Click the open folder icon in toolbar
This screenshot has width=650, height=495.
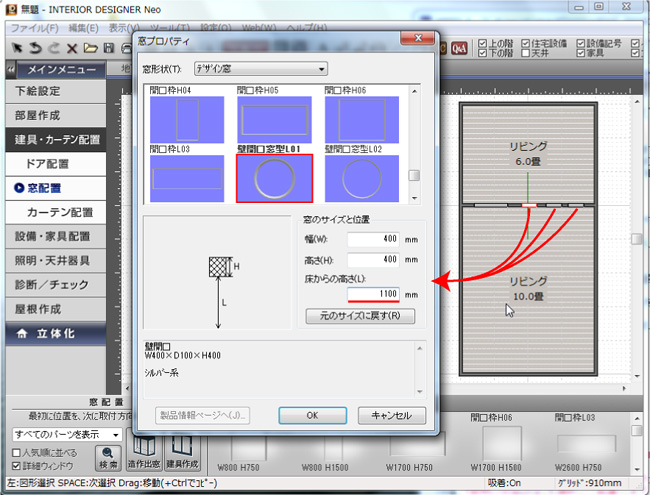click(90, 48)
